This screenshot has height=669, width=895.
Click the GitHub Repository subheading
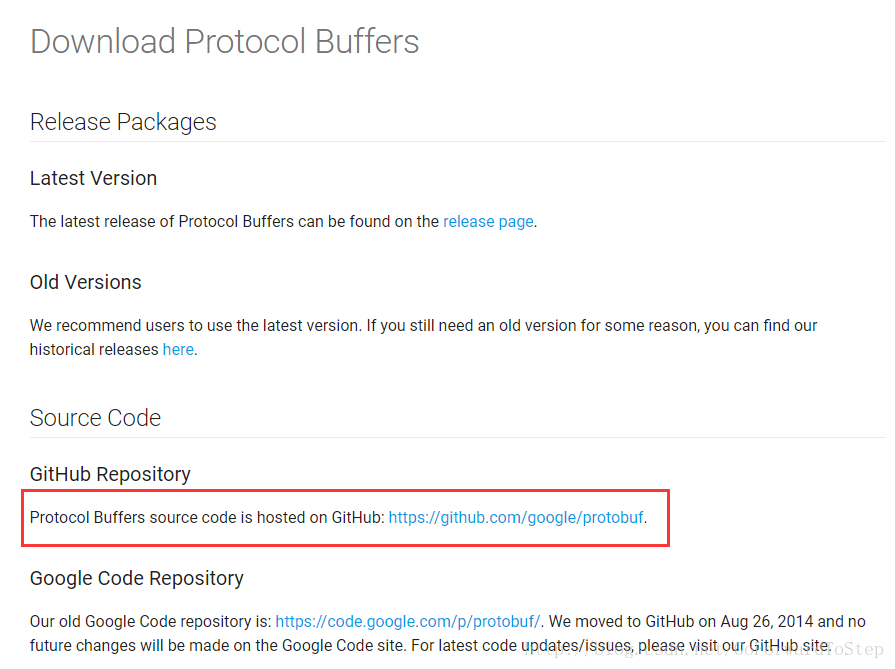coord(110,474)
